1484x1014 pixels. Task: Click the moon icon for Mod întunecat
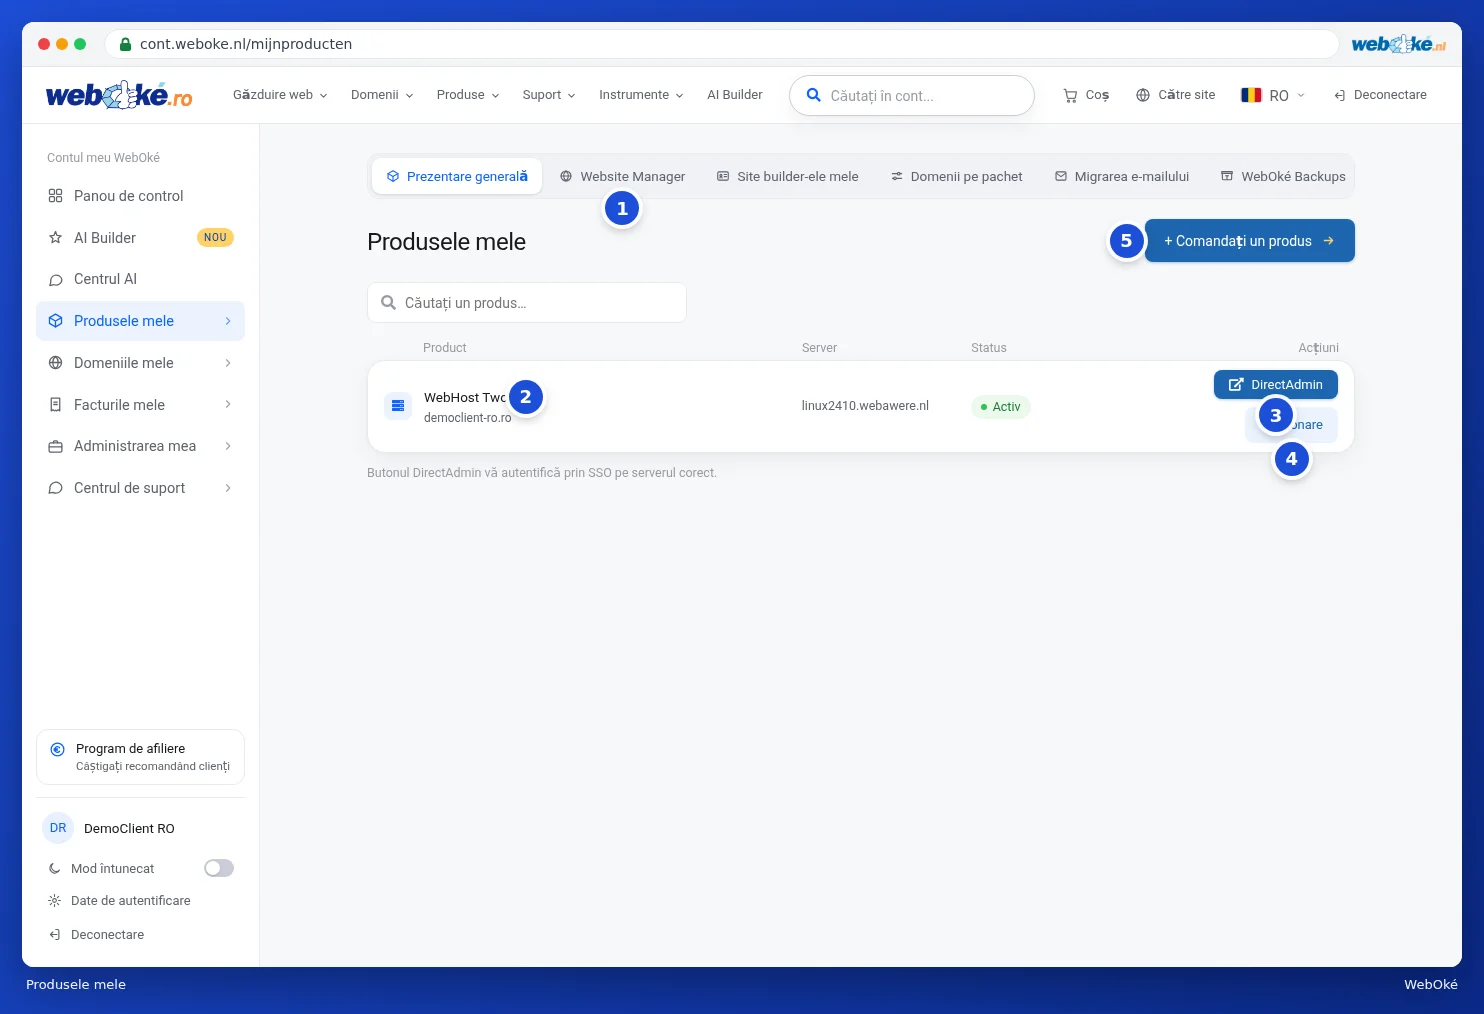tap(55, 869)
